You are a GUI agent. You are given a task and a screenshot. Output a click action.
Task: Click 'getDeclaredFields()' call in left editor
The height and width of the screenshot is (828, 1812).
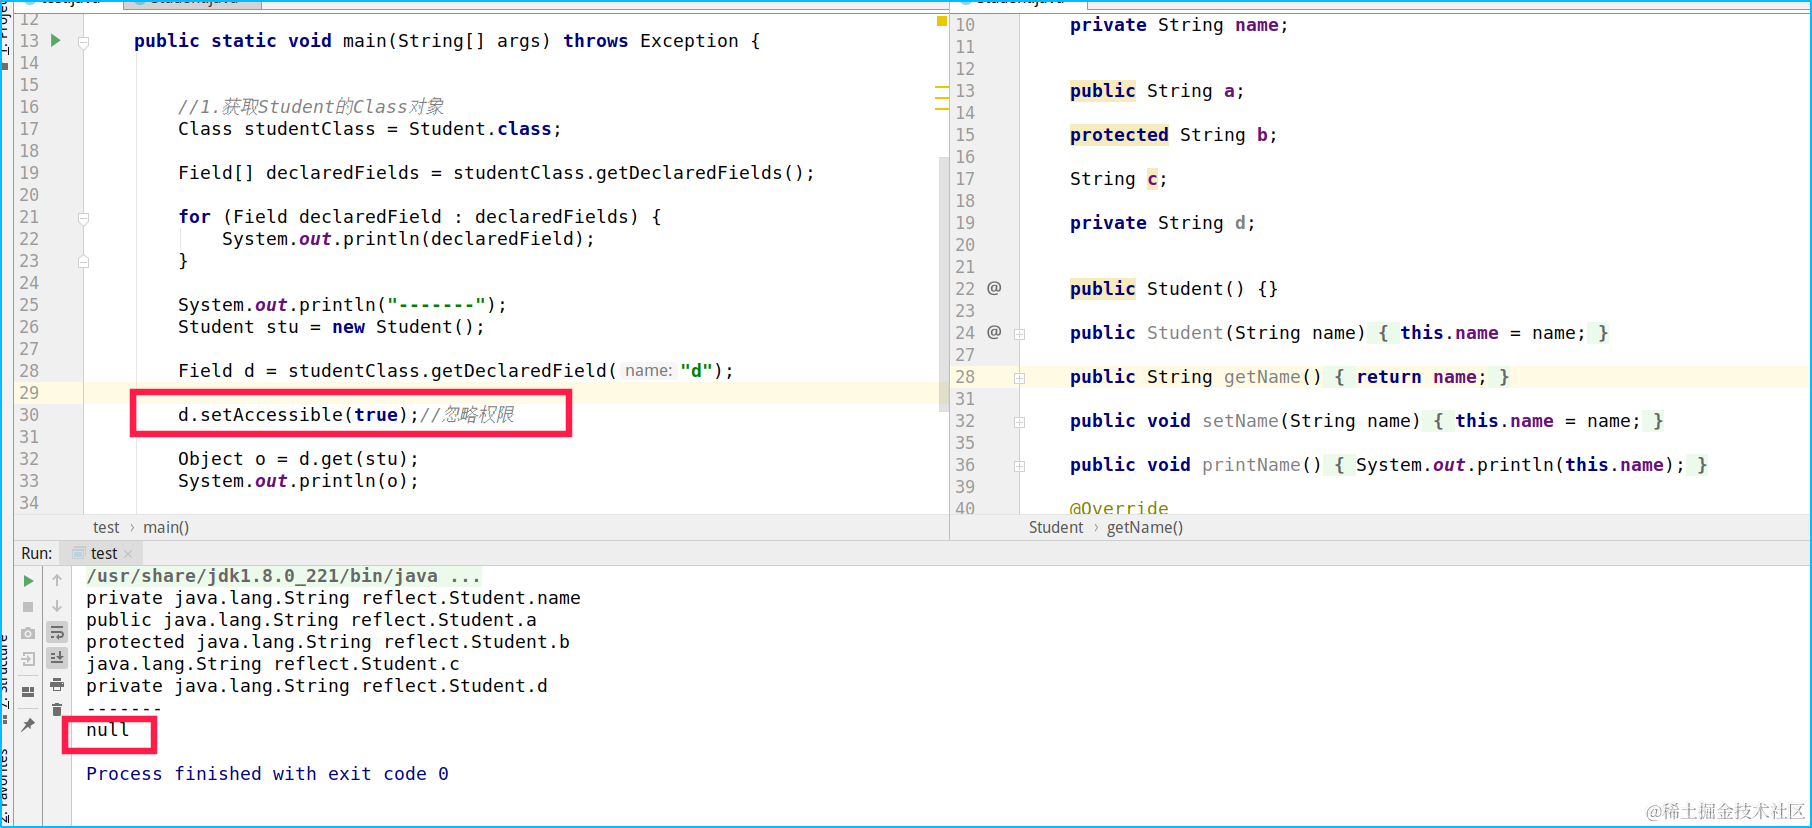click(x=699, y=173)
